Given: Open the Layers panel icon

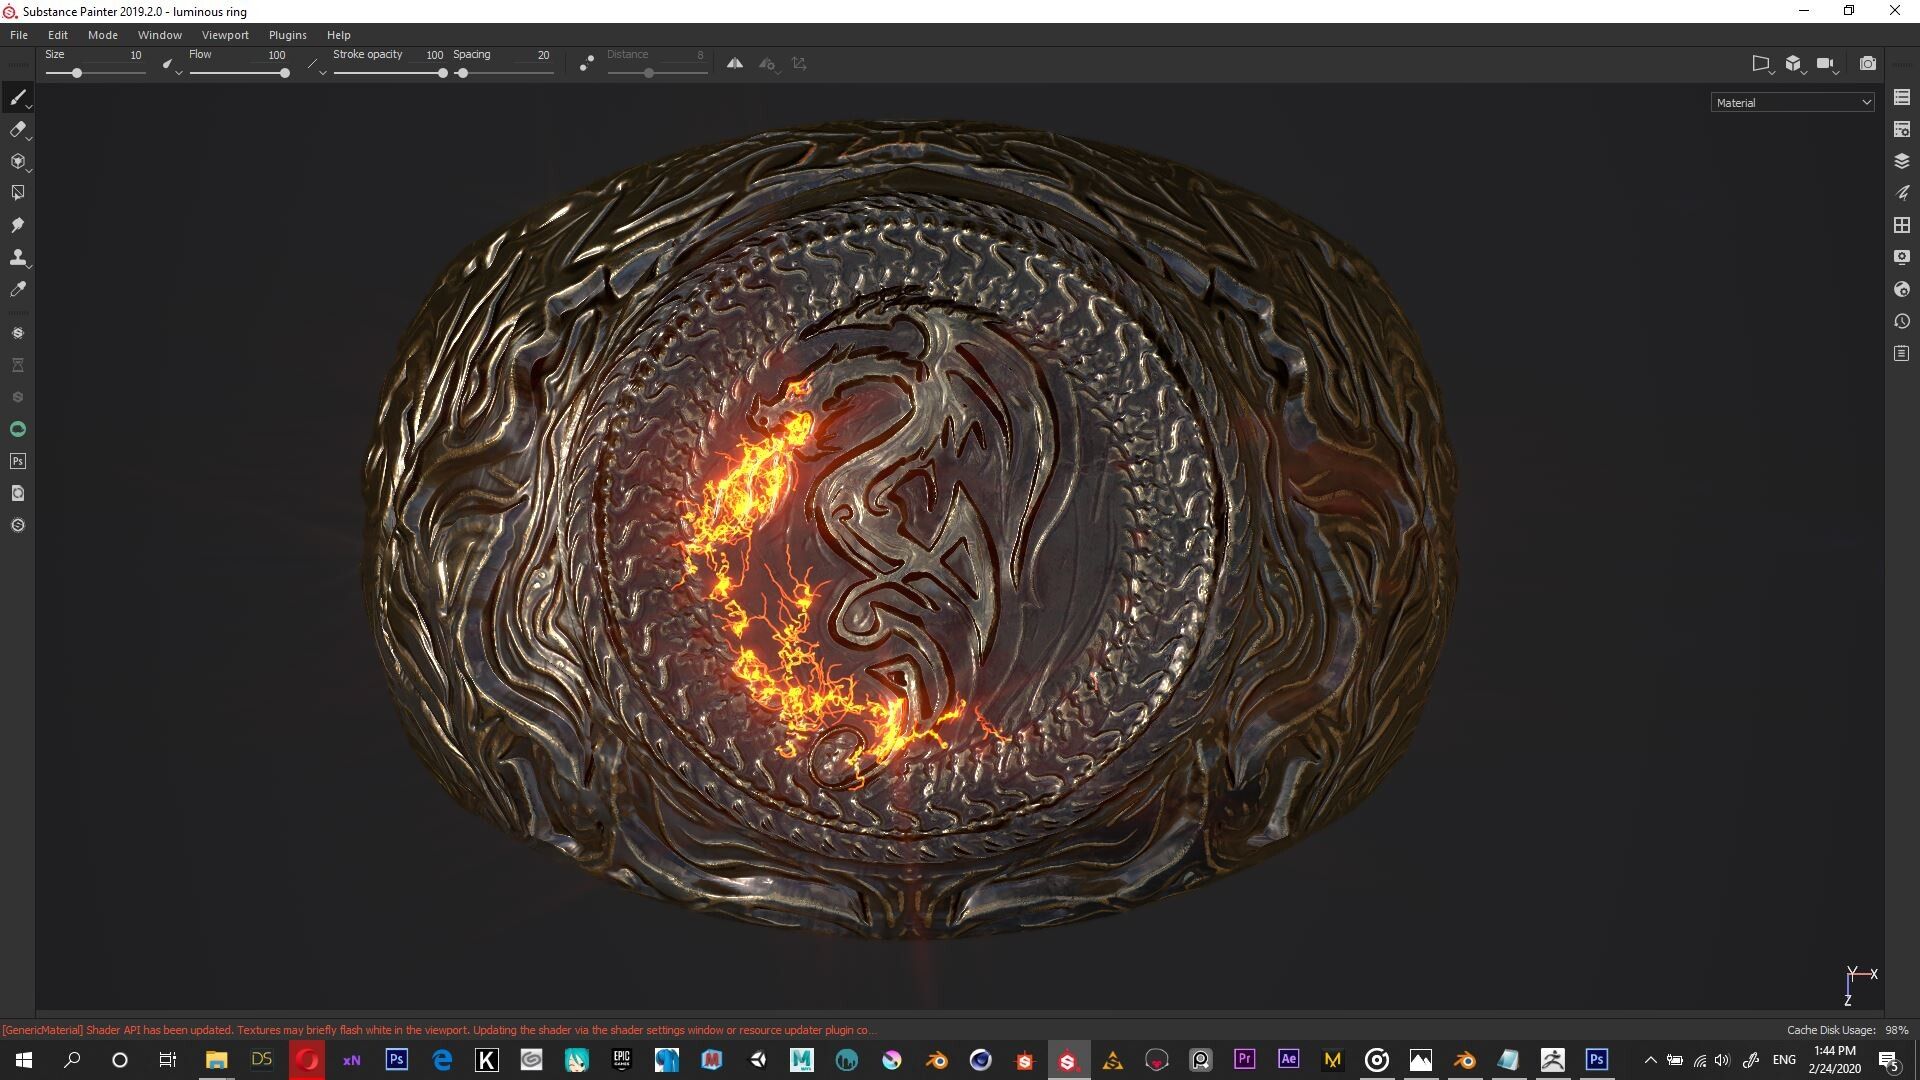Looking at the screenshot, I should tap(1902, 161).
